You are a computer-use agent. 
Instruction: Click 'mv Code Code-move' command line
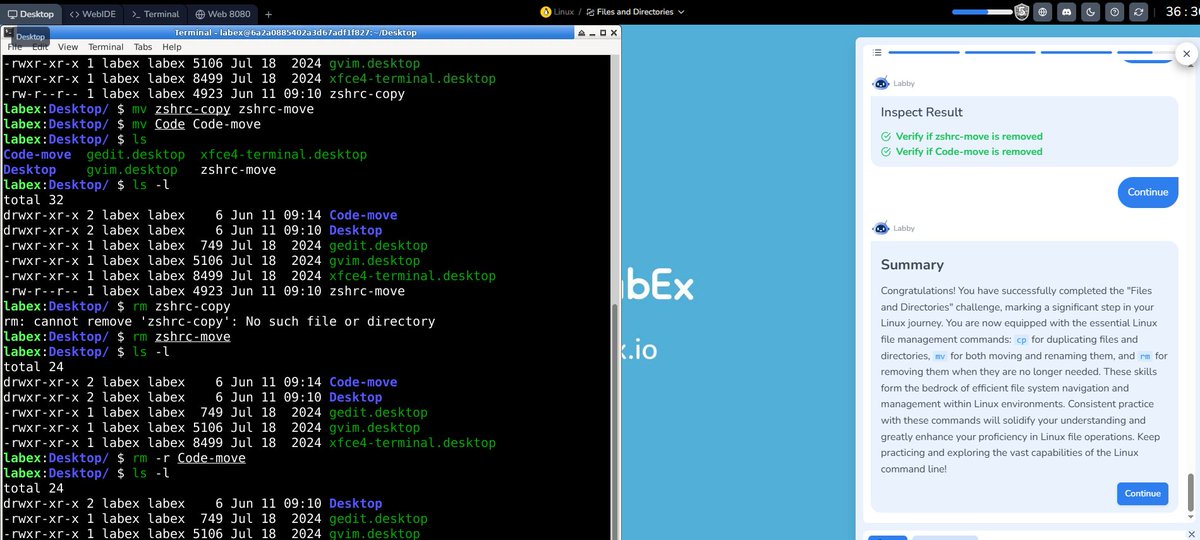132,124
